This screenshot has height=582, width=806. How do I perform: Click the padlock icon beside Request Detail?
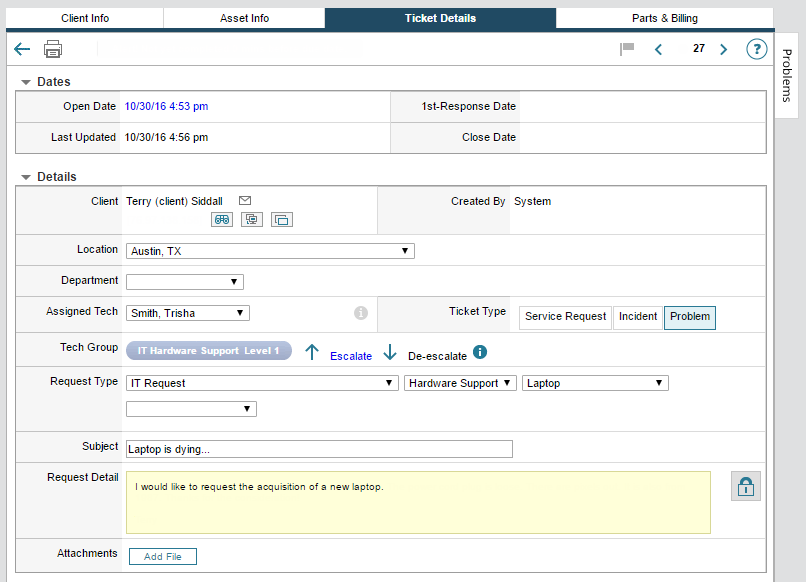(745, 486)
